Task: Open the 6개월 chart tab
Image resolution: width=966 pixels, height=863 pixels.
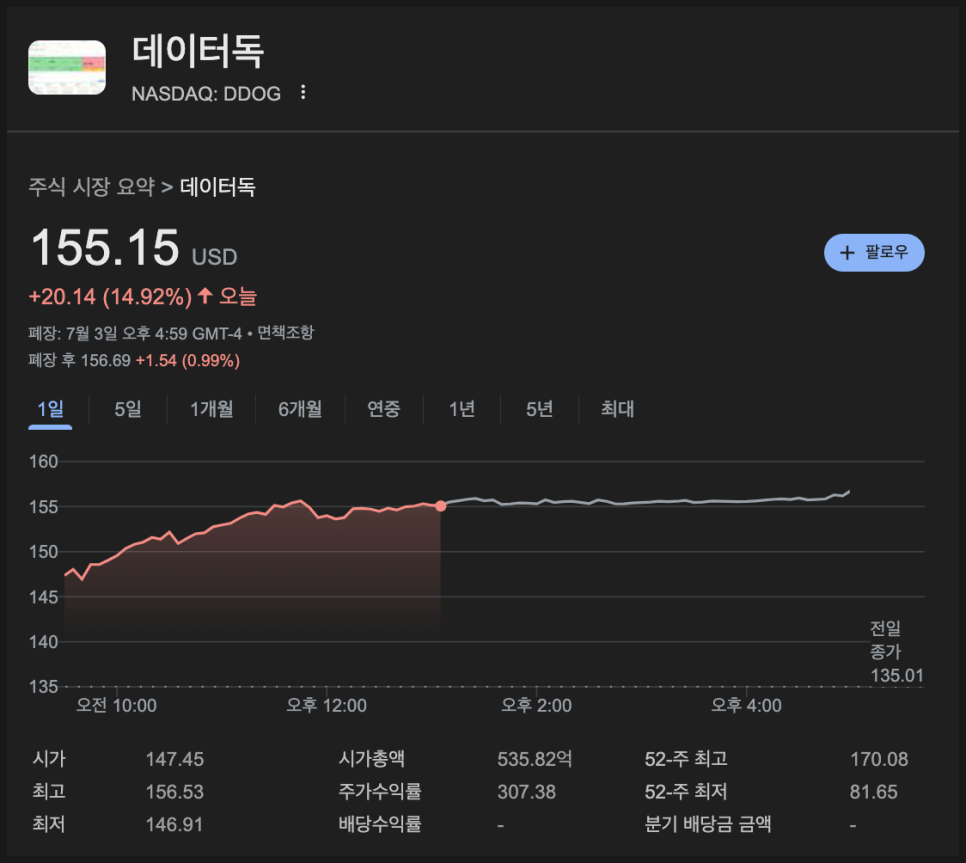Action: coord(300,409)
